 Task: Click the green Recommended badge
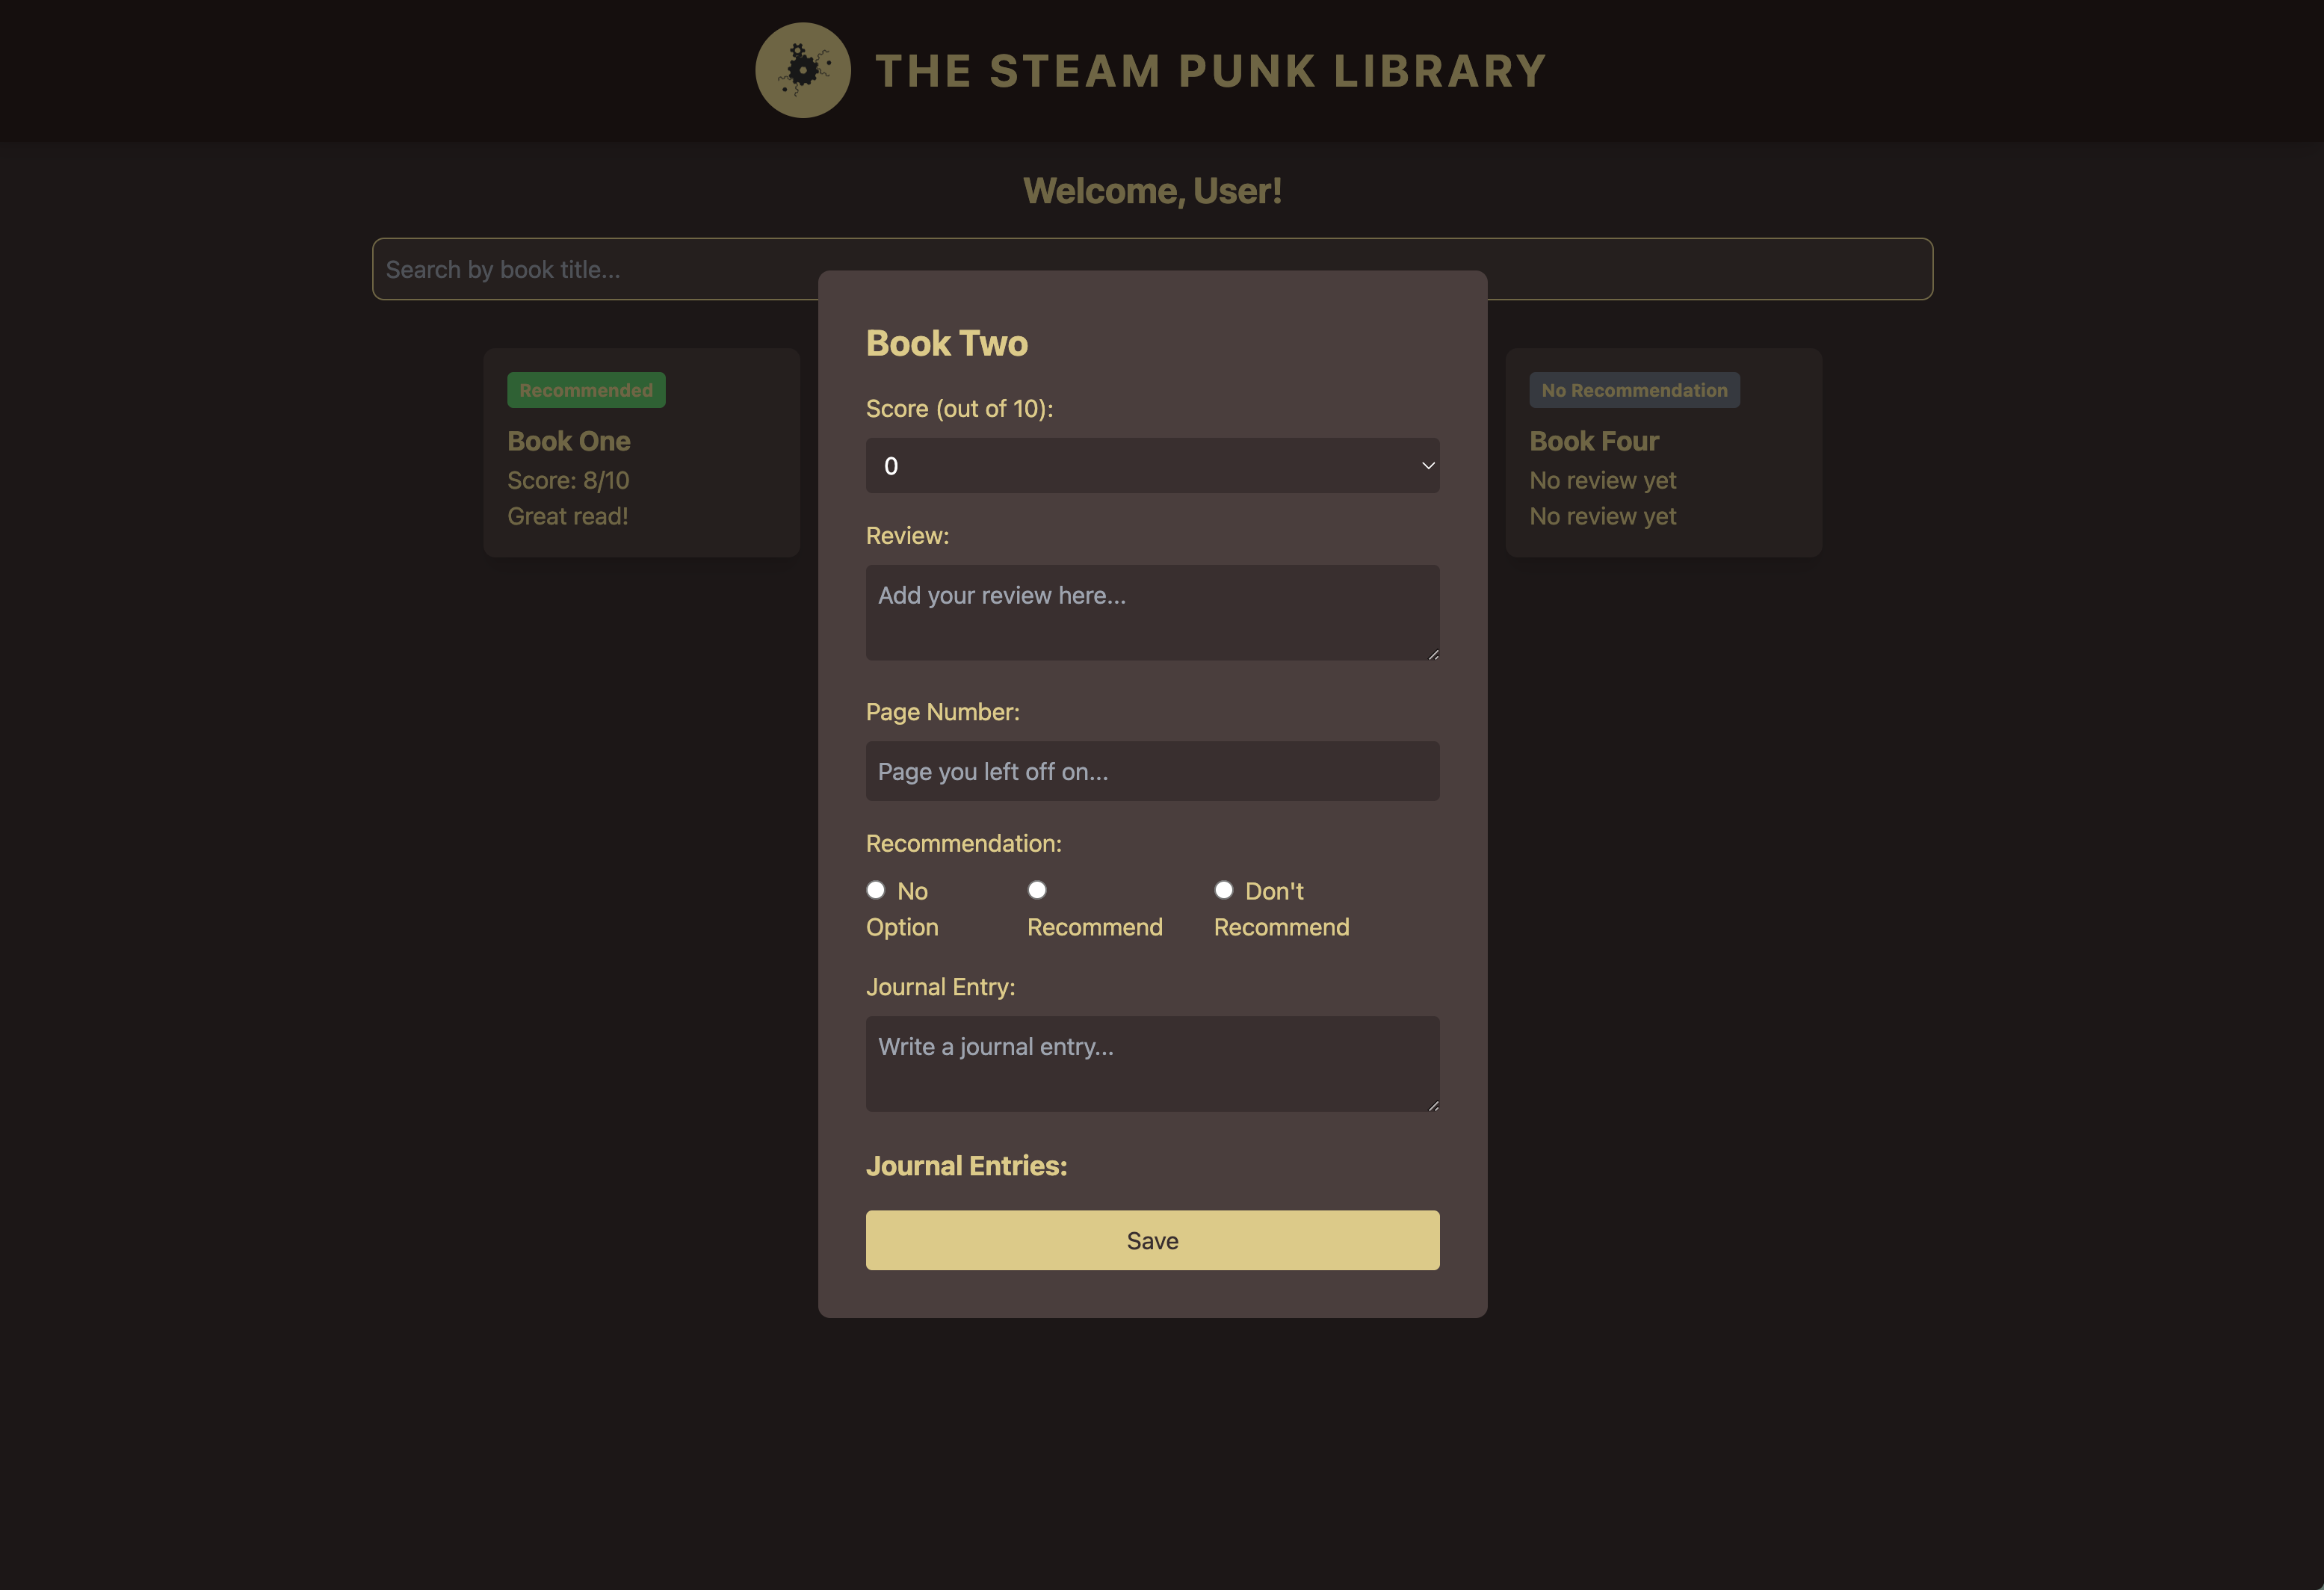tap(586, 390)
